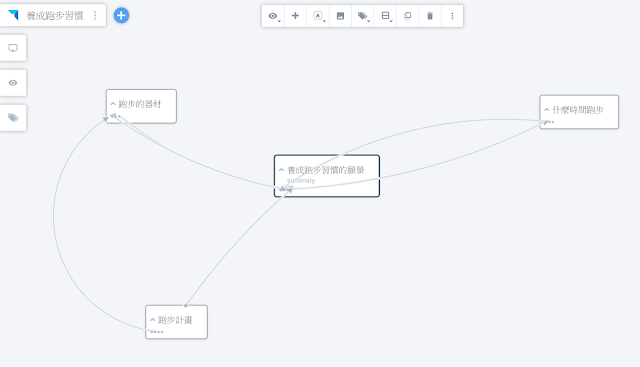
Task: Click the dots at bottom of 跑步計畫 card
Action: coord(157,332)
